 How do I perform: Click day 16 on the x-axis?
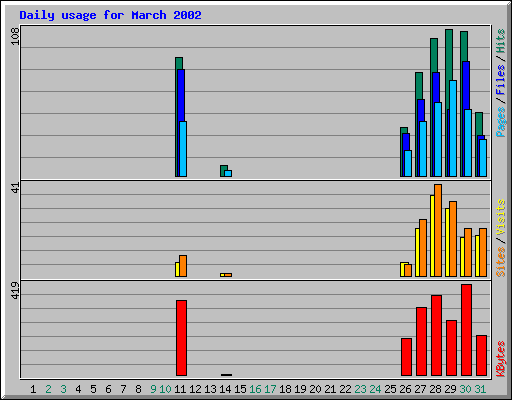(x=255, y=389)
